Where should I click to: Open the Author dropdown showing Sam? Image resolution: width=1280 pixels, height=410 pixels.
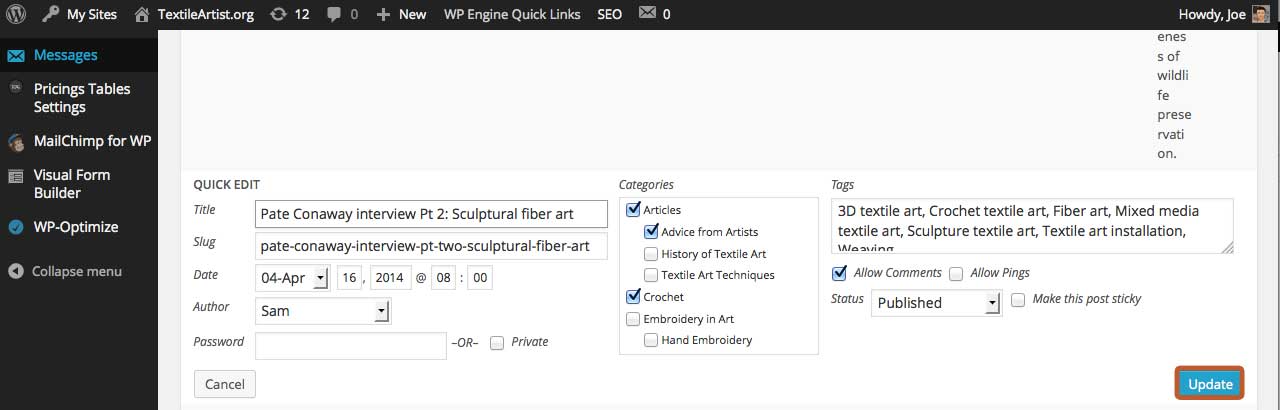(323, 310)
